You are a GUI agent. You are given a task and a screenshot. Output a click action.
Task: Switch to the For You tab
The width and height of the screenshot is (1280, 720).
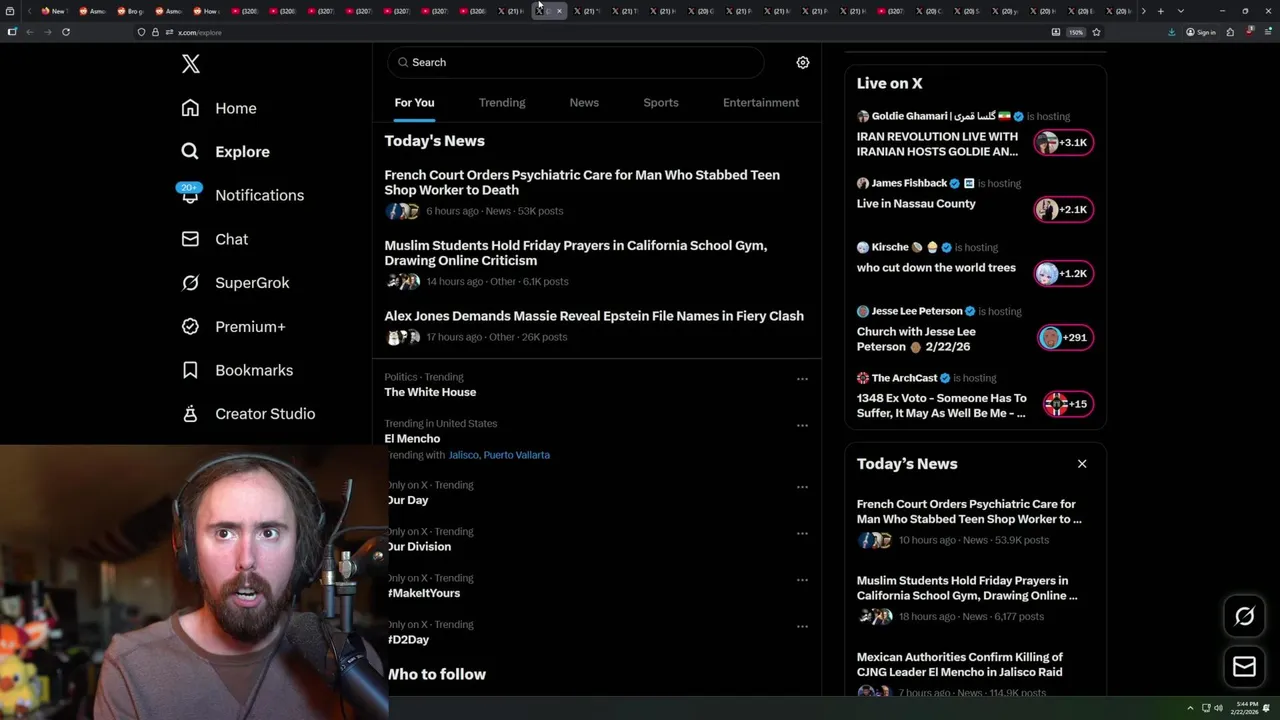pyautogui.click(x=414, y=103)
